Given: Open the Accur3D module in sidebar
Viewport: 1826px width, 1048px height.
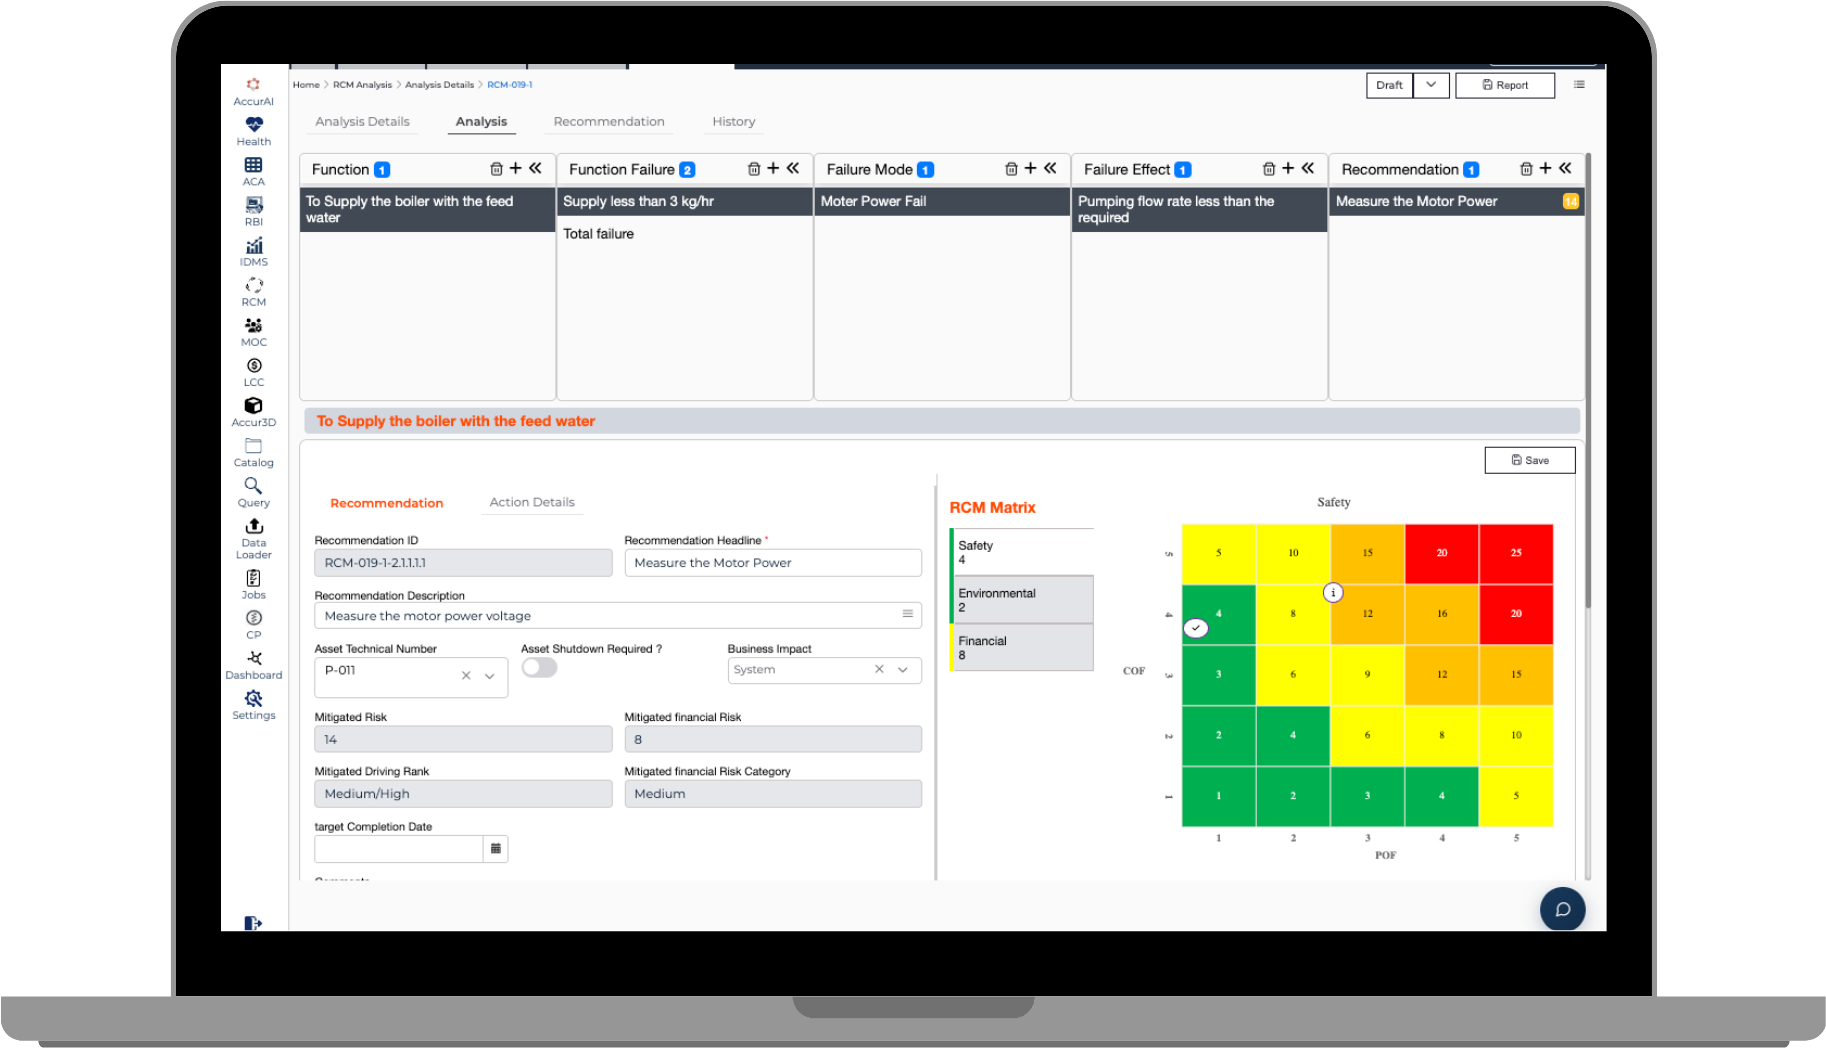Looking at the screenshot, I should [x=253, y=411].
